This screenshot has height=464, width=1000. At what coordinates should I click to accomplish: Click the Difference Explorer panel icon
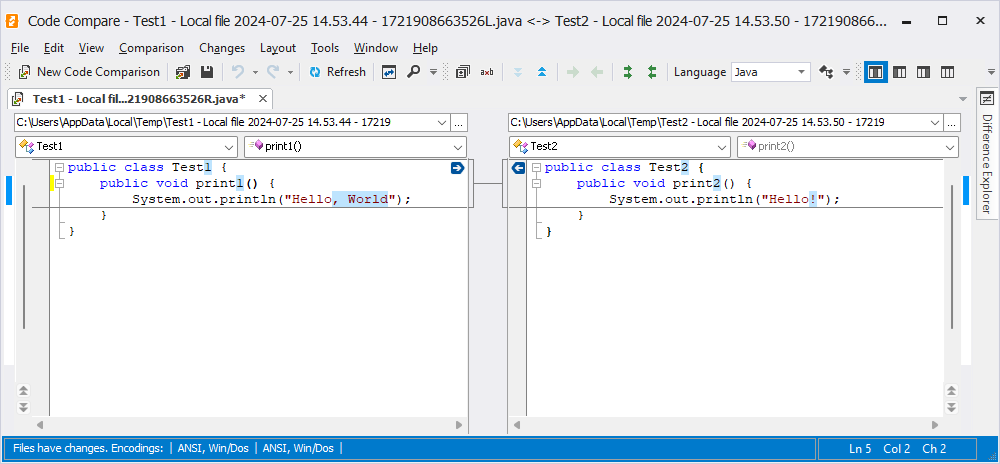[987, 99]
